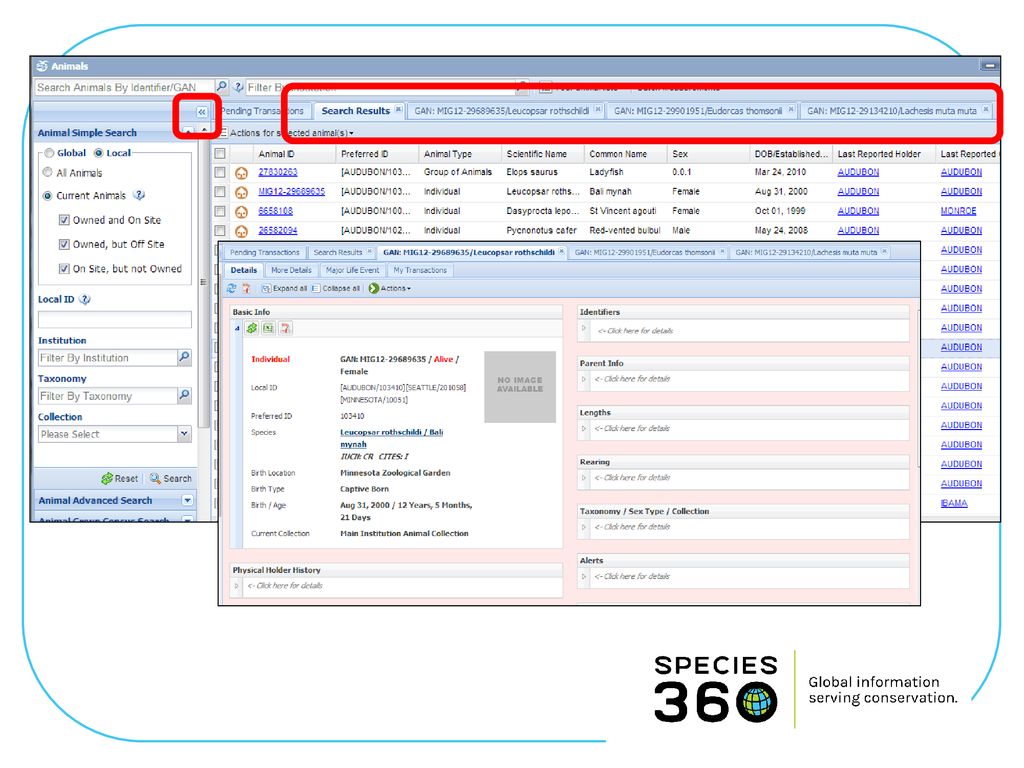This screenshot has height=768, width=1024.
Task: Expand the Alerts section details
Action: (x=584, y=577)
